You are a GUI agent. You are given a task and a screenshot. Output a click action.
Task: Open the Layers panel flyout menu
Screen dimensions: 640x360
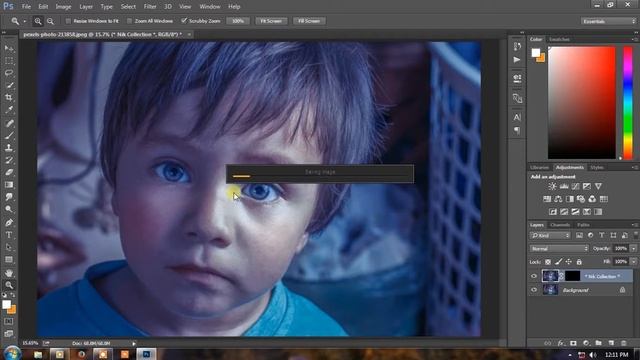coord(635,225)
